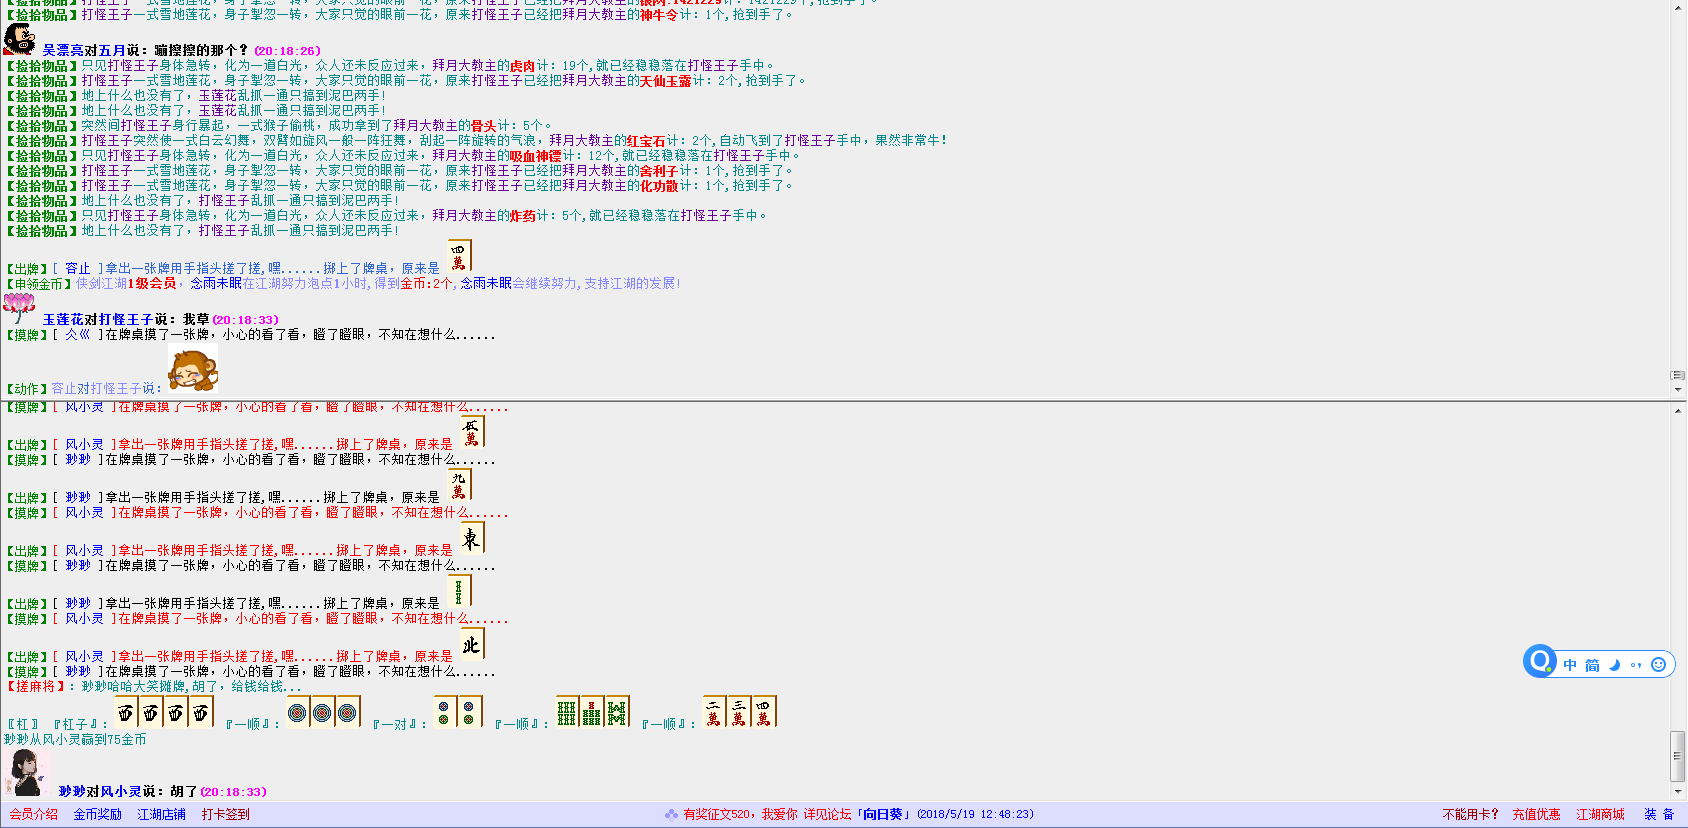Click the 1级会员 label
Screen dimensions: 1688x828
(x=151, y=284)
